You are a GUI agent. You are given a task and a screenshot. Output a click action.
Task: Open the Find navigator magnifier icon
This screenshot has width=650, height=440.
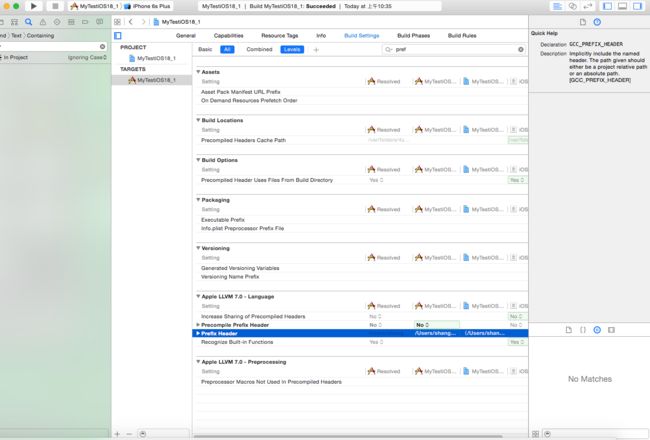tap(28, 22)
